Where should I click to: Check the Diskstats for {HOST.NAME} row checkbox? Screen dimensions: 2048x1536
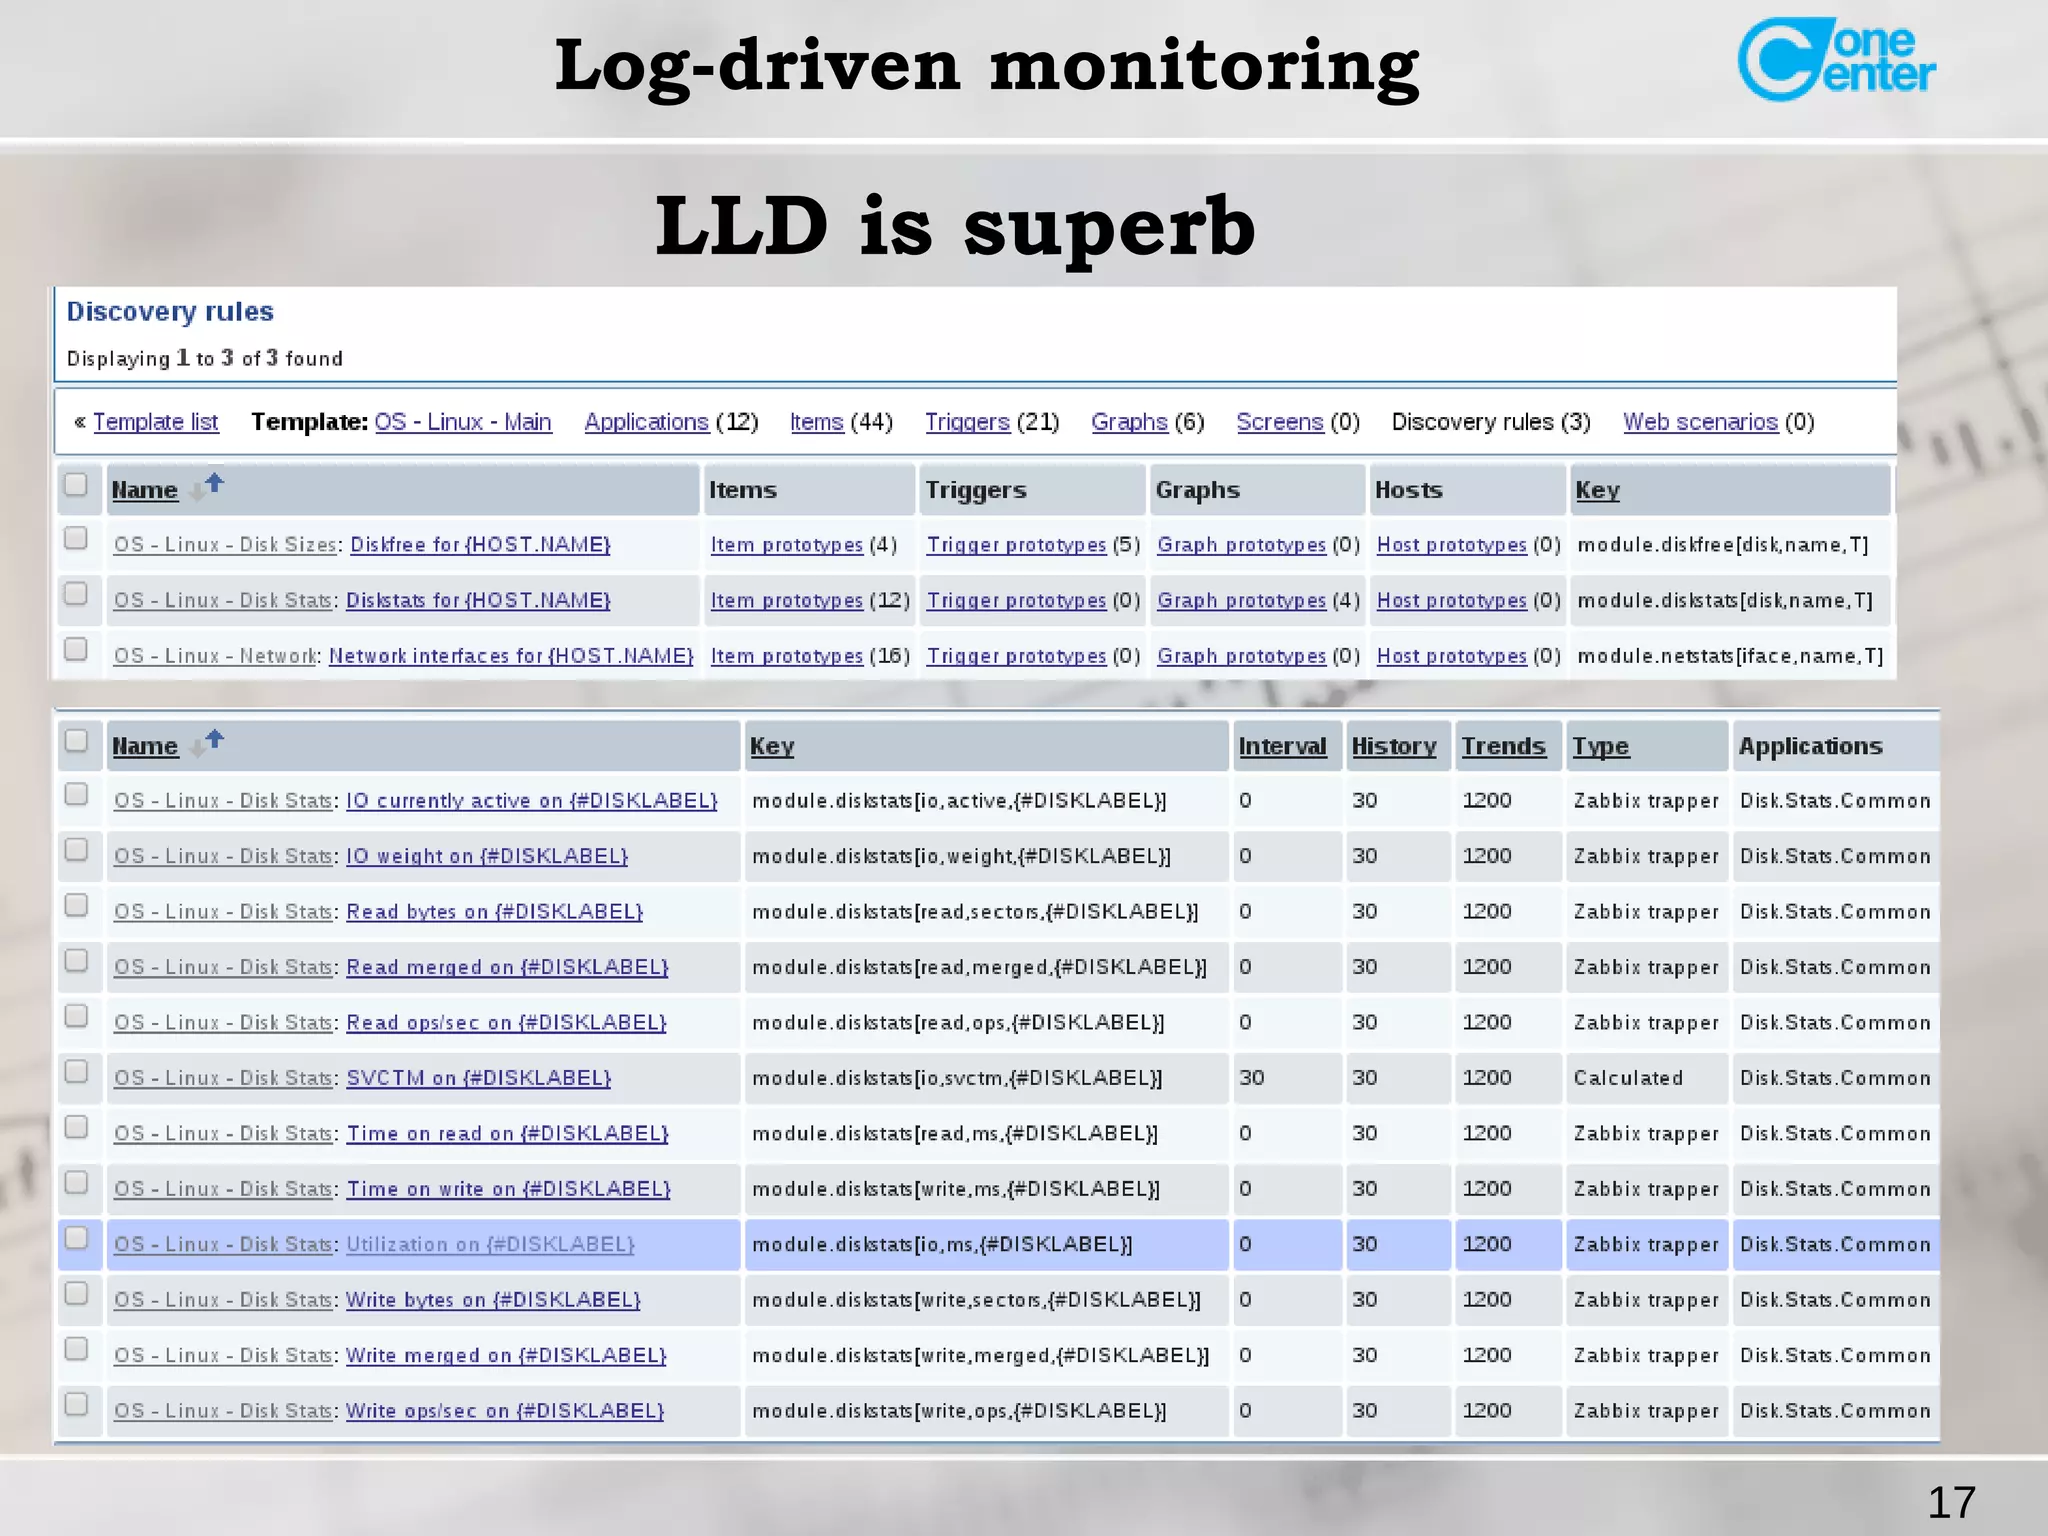point(76,594)
